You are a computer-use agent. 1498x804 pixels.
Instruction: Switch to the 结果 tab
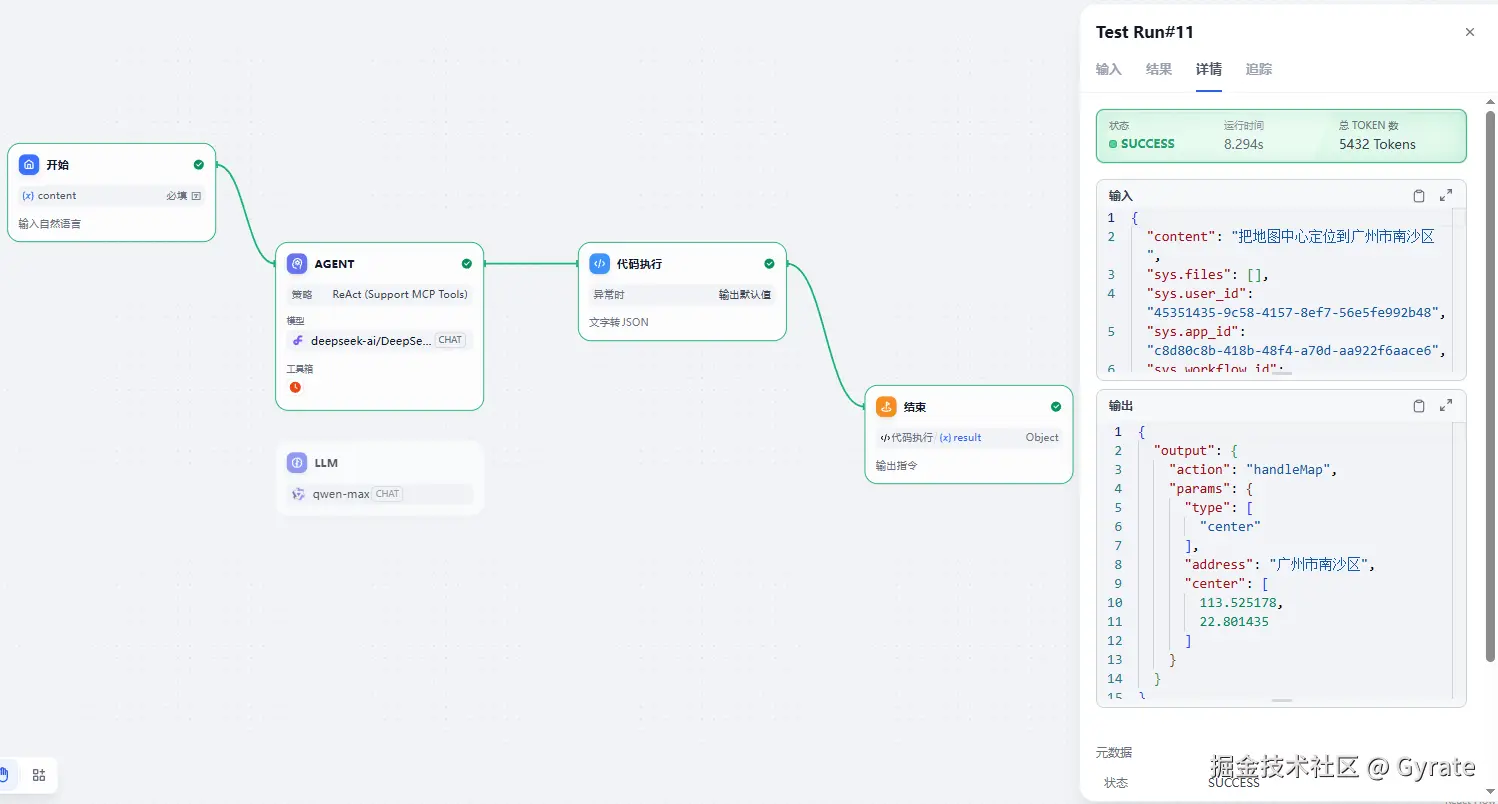(1158, 70)
